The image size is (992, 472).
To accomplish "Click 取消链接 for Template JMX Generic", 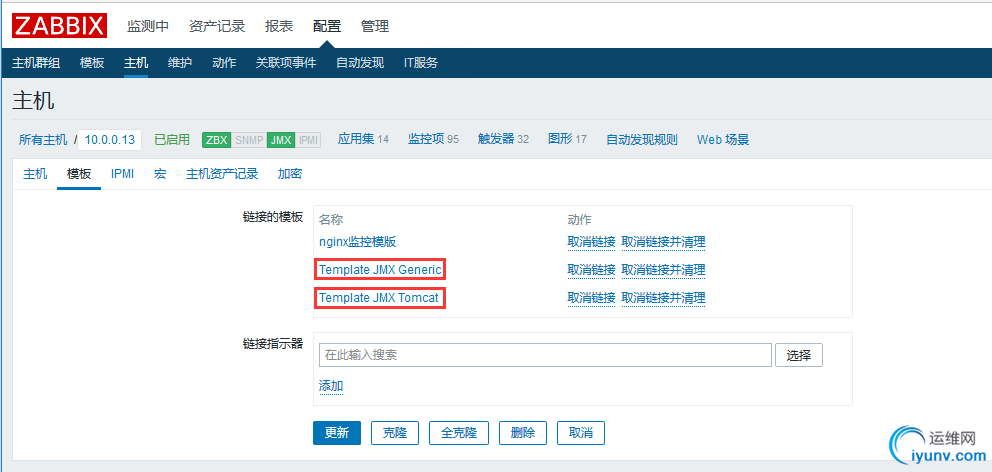I will tap(592, 270).
